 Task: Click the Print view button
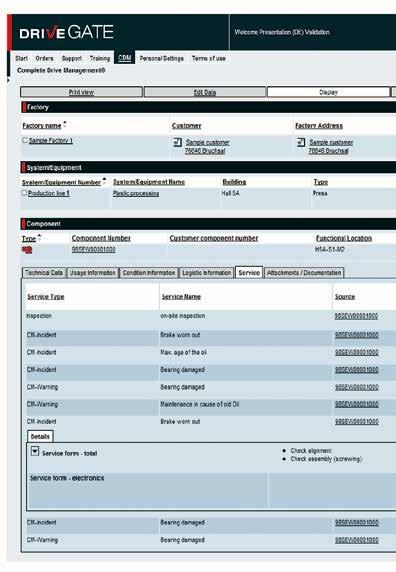(81, 92)
